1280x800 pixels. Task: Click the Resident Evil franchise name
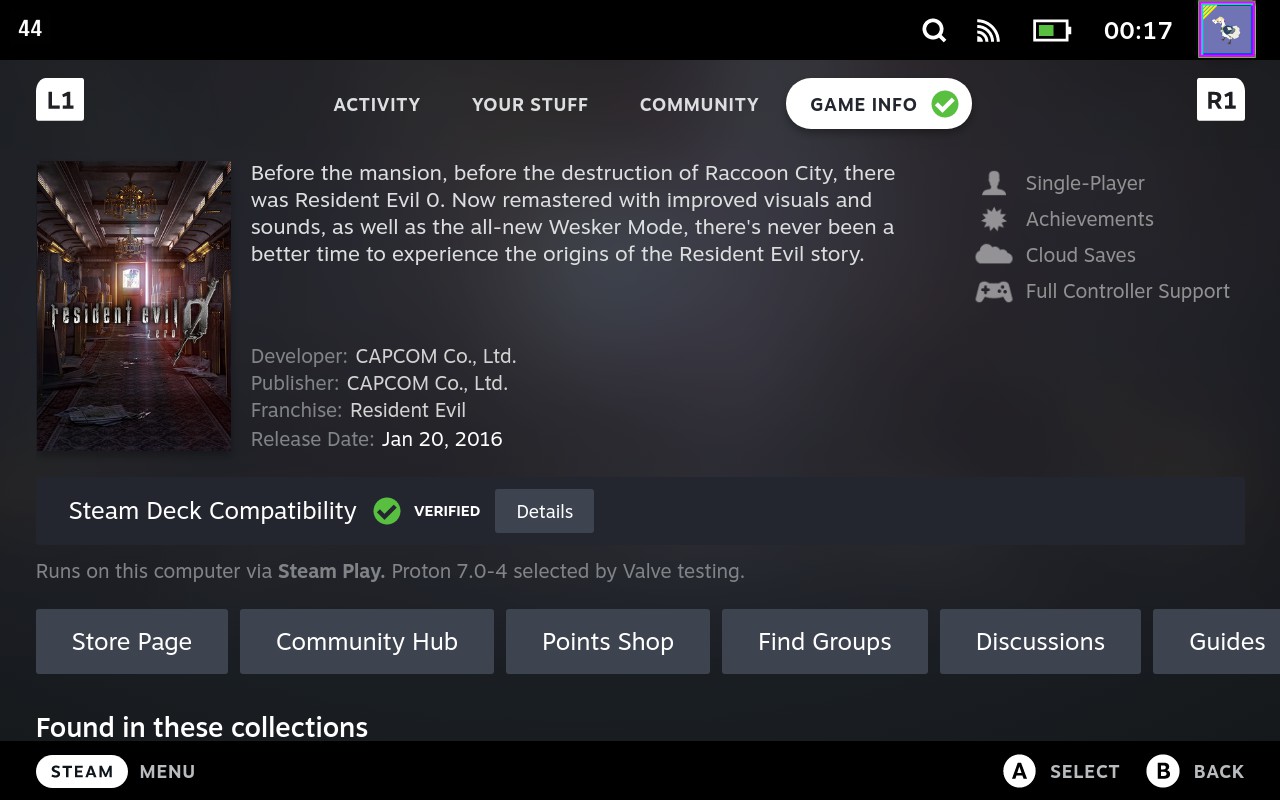[x=408, y=410]
